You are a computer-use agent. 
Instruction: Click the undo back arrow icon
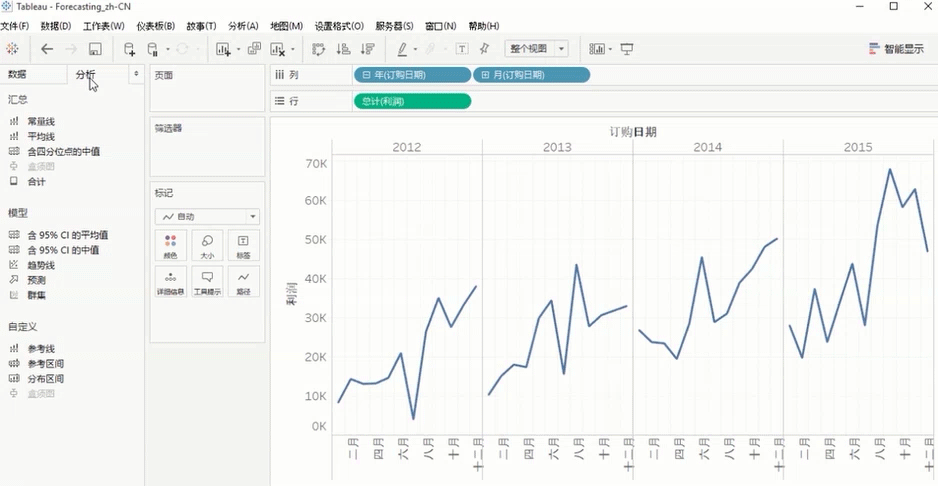tap(47, 49)
